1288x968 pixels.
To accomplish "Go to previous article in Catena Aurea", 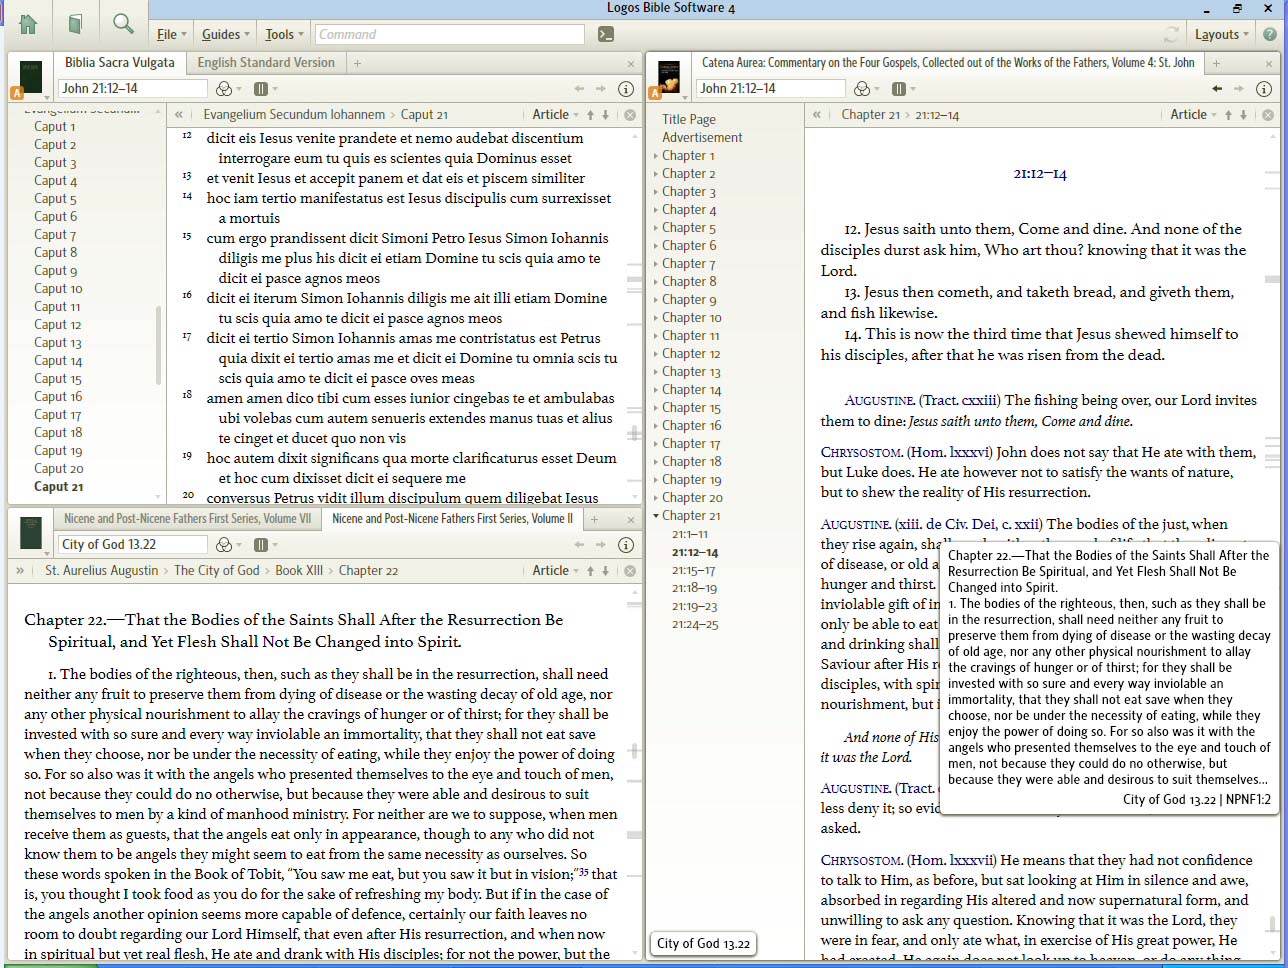I will click(1229, 115).
